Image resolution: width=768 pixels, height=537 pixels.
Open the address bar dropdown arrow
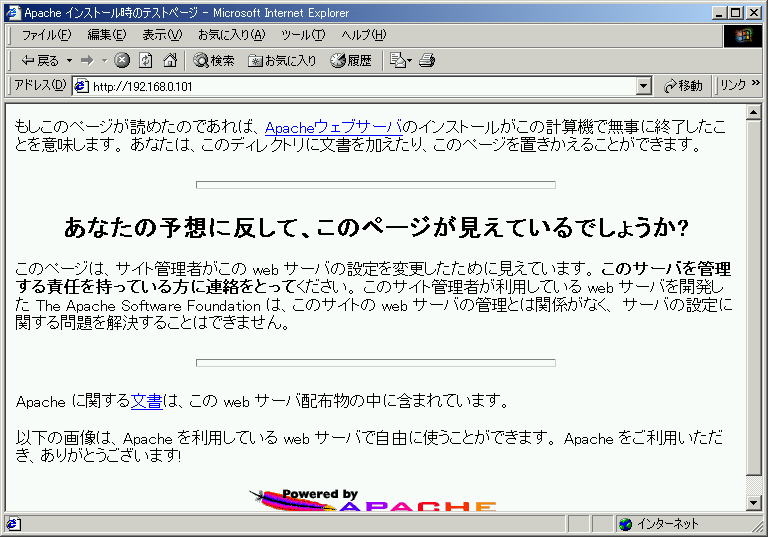(x=644, y=86)
